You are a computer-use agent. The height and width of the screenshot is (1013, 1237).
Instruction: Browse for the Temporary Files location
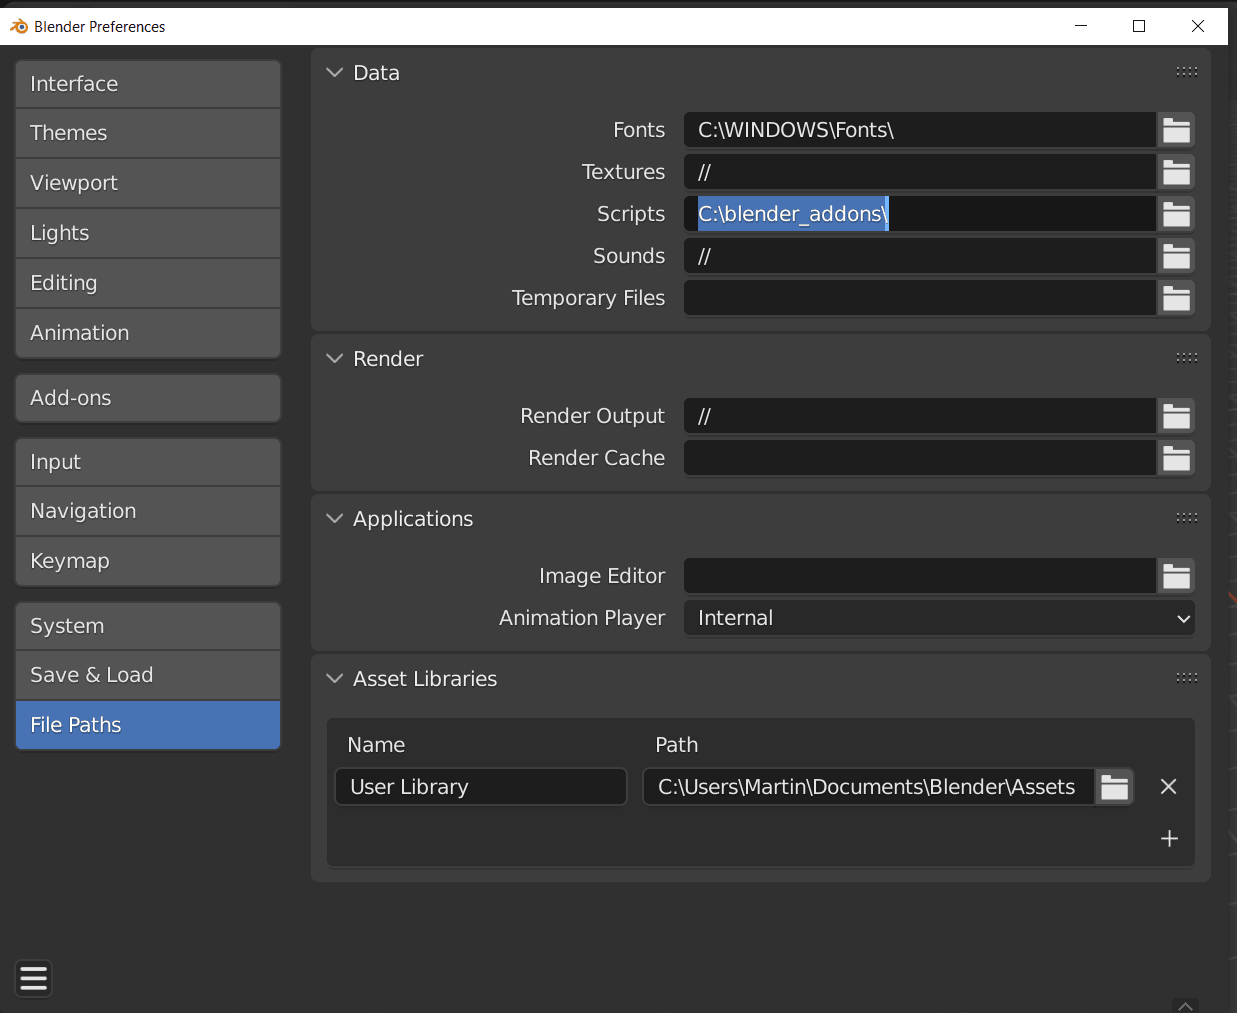(x=1176, y=298)
